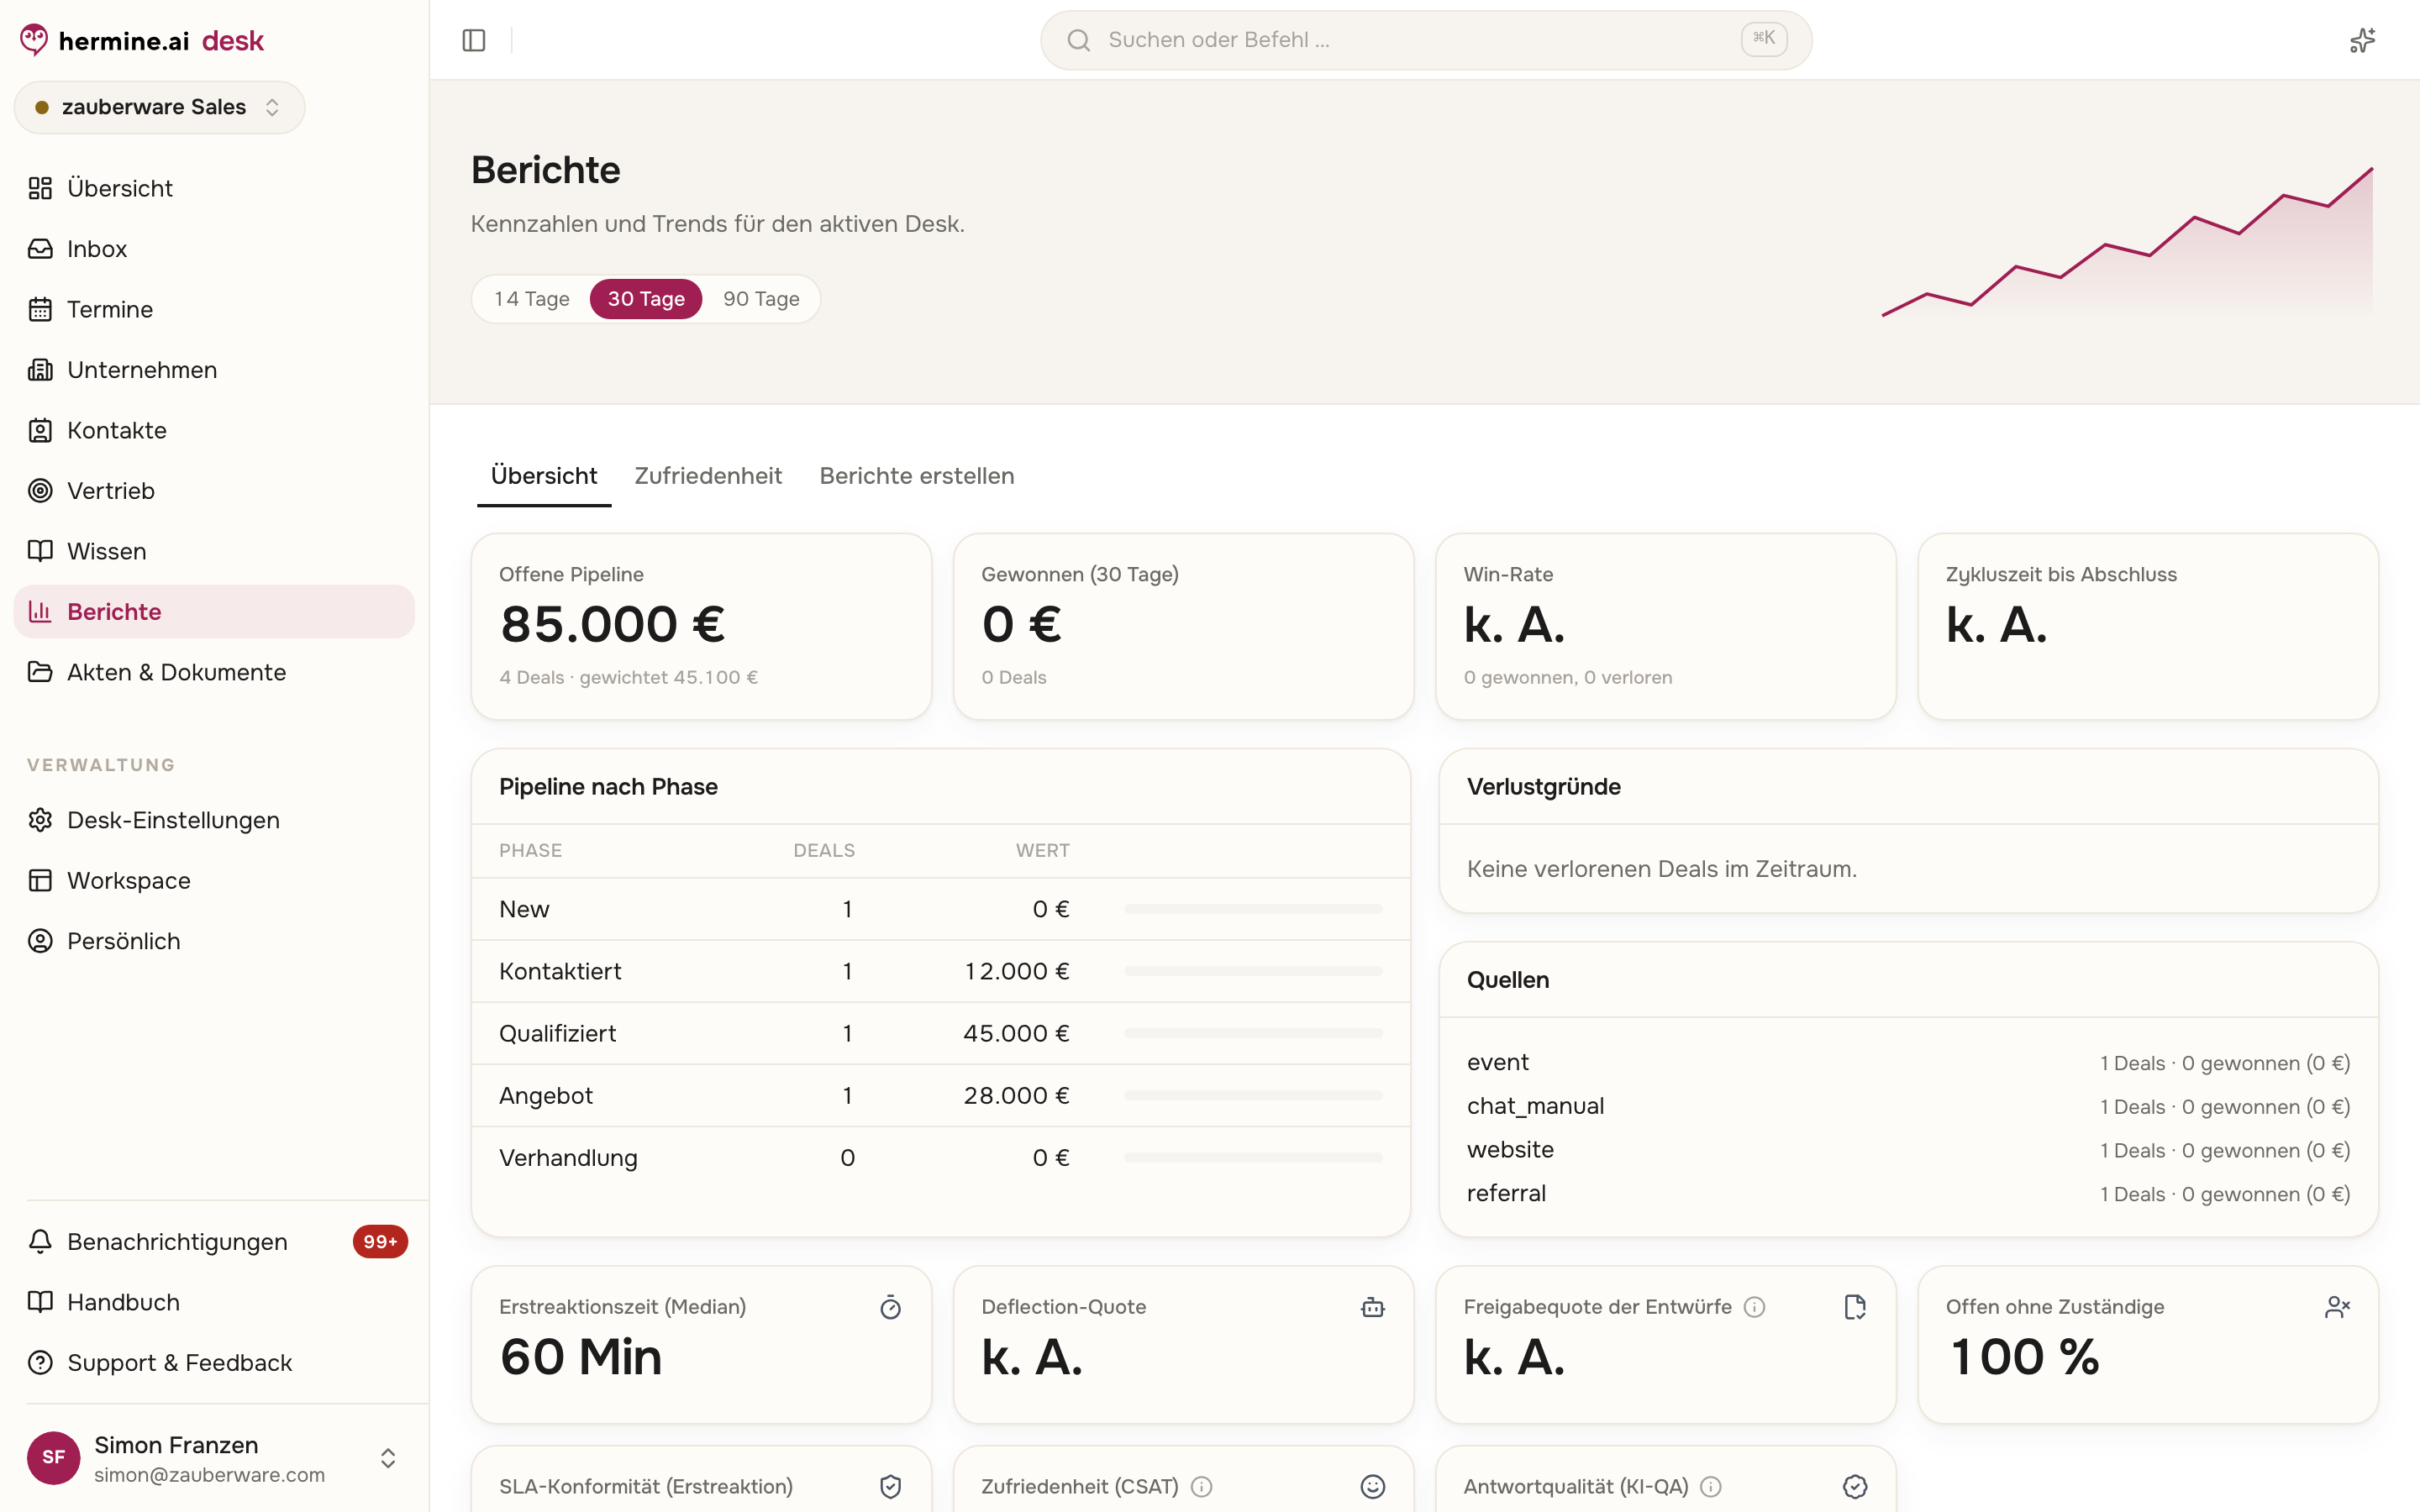Click the SF user avatar
The width and height of the screenshot is (2420, 1512).
pyautogui.click(x=54, y=1458)
